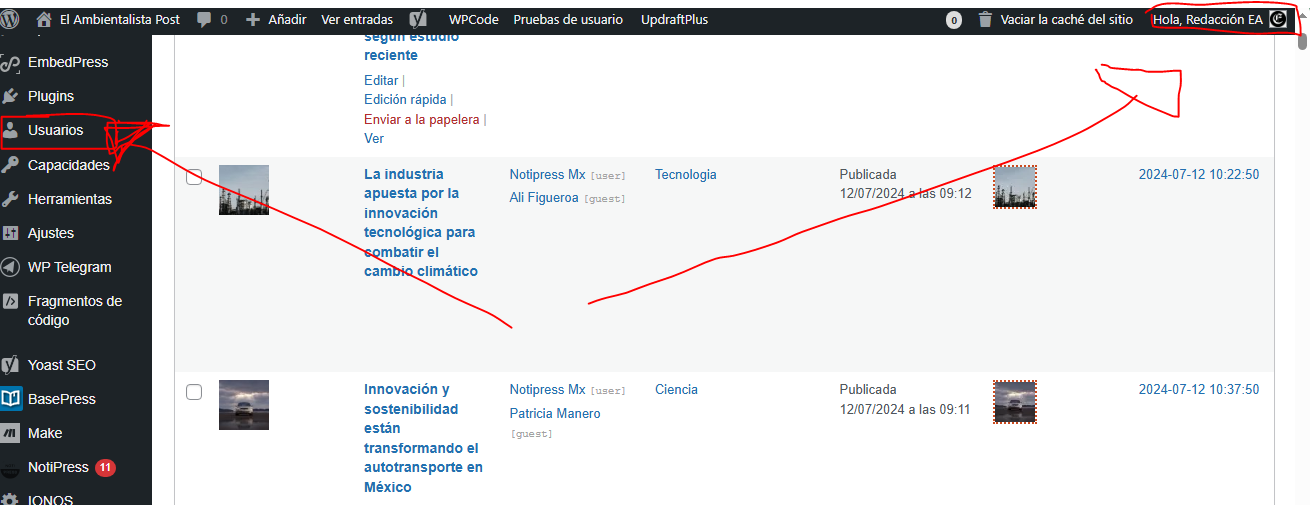The width and height of the screenshot is (1310, 505).
Task: Click the Edición rápida link
Action: click(x=405, y=99)
